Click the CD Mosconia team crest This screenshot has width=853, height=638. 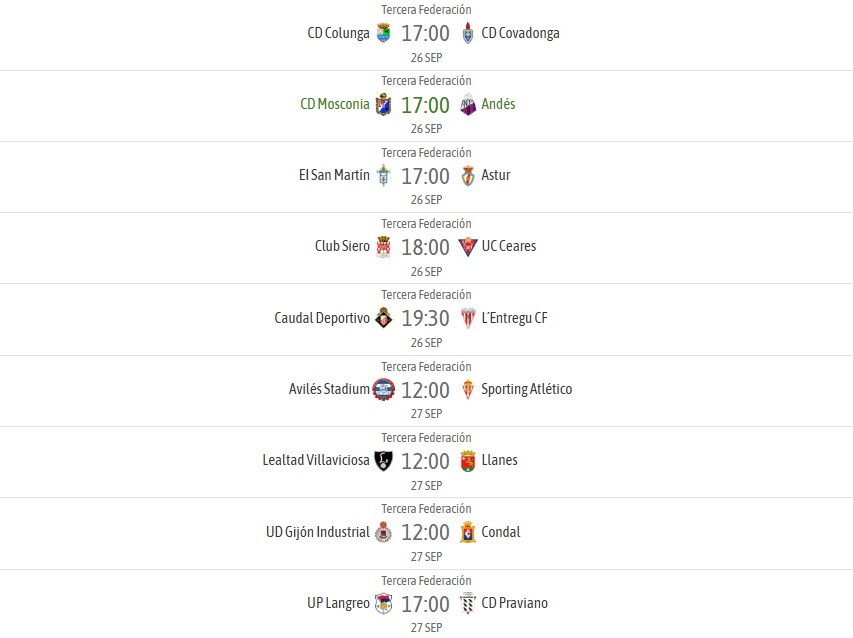click(384, 104)
